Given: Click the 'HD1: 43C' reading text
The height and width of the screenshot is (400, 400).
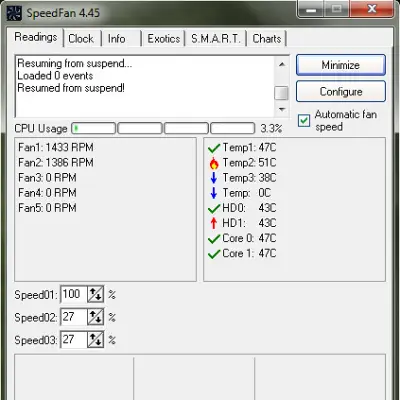Looking at the screenshot, I should (249, 223).
